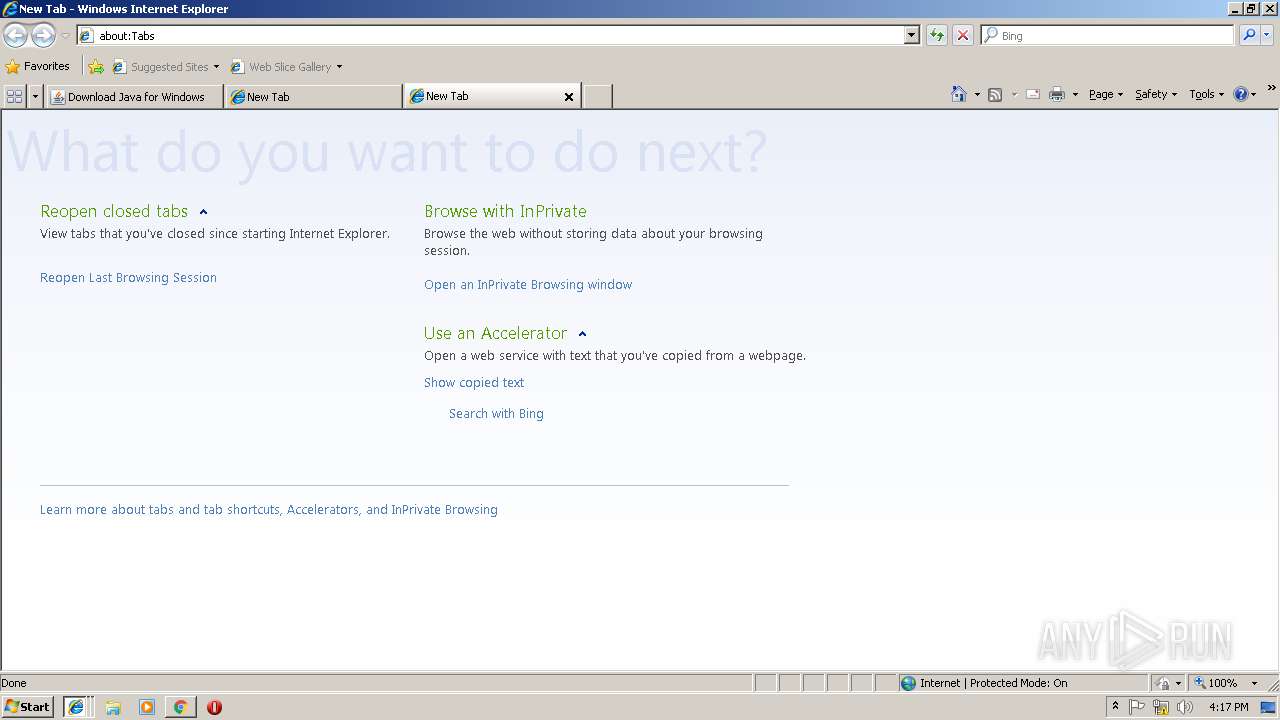The width and height of the screenshot is (1280, 720).
Task: Click the Browse with InPrivate heading
Action: click(505, 211)
